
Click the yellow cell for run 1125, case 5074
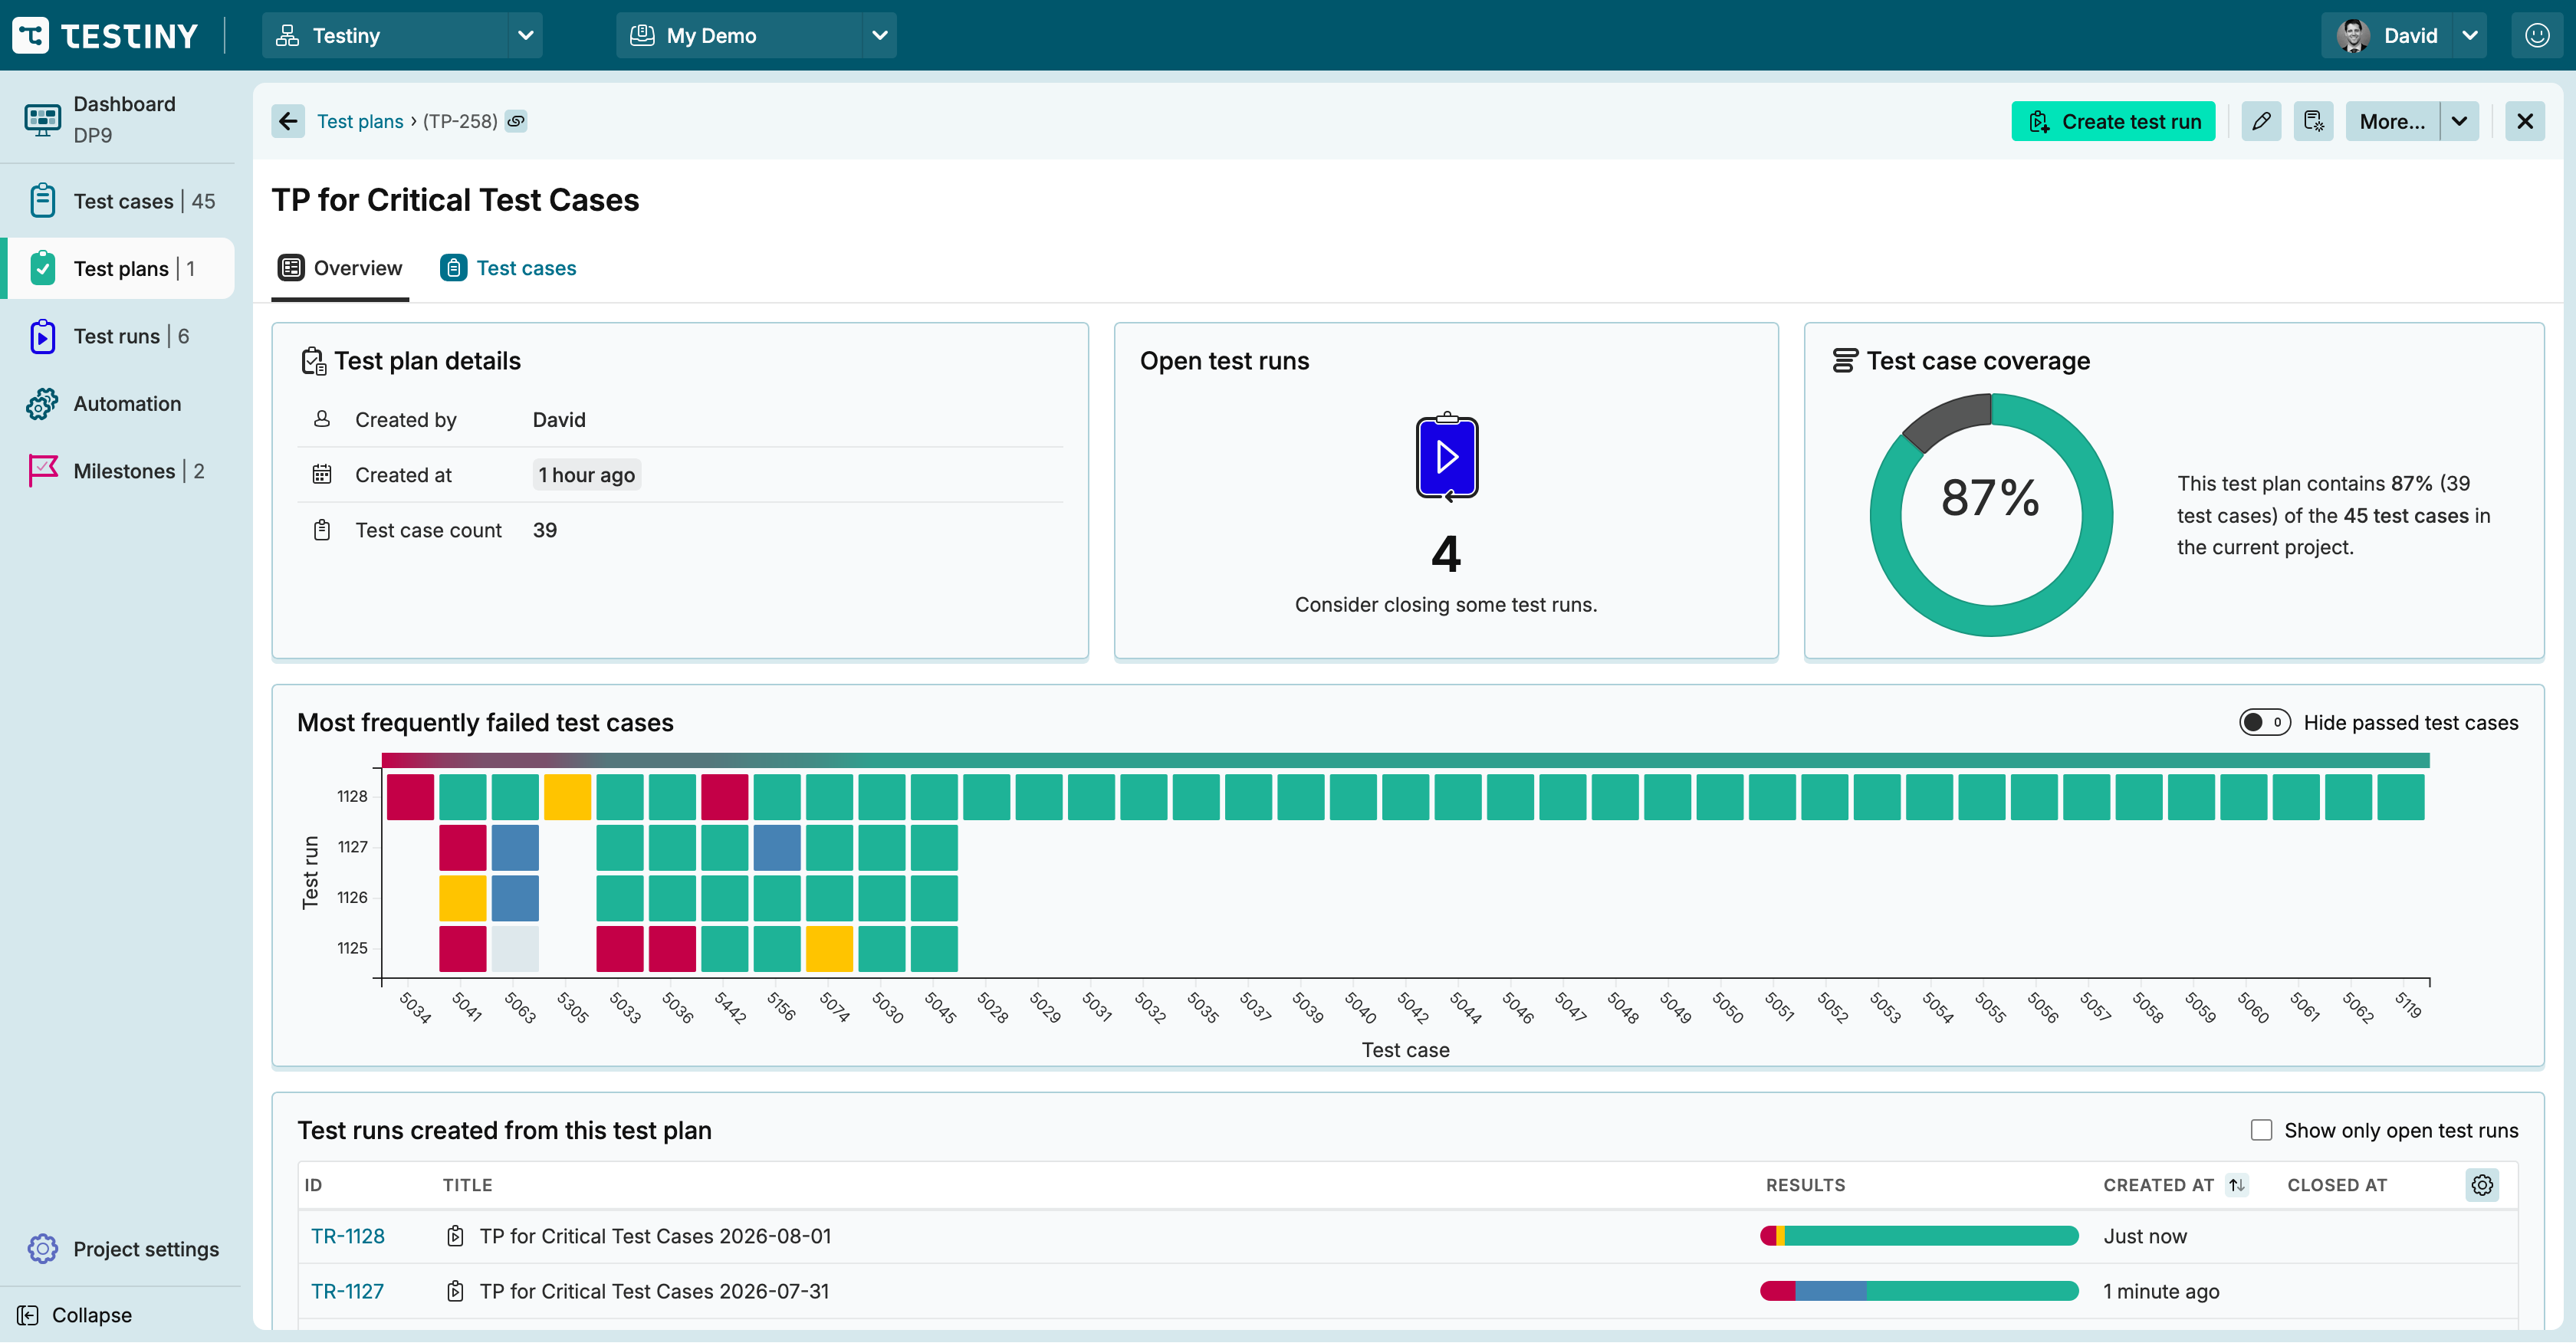click(x=829, y=949)
